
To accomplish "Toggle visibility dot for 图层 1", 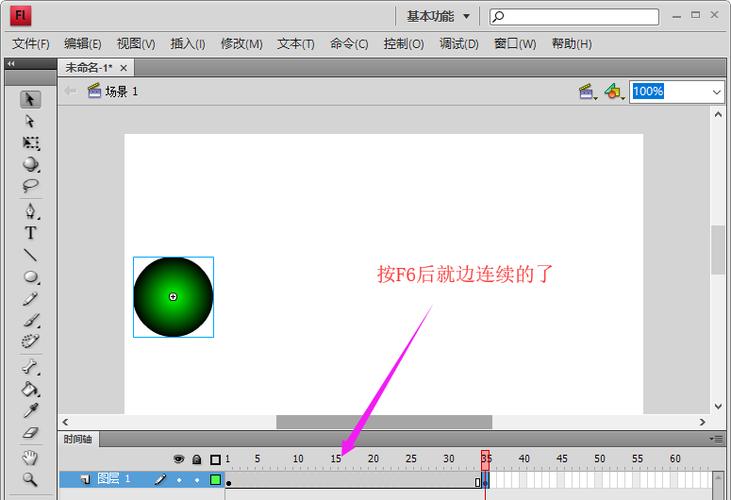I will (x=179, y=480).
